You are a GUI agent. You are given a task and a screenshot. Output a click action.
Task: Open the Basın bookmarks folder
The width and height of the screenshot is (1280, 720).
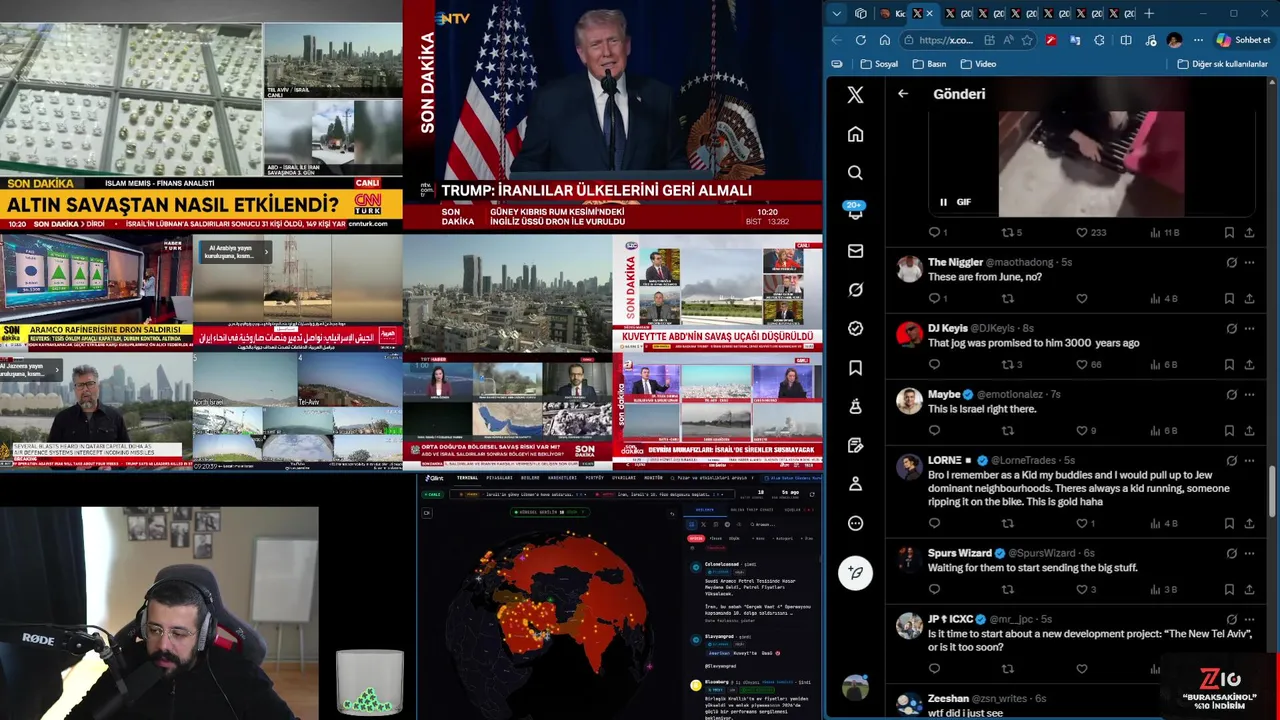[x=929, y=64]
